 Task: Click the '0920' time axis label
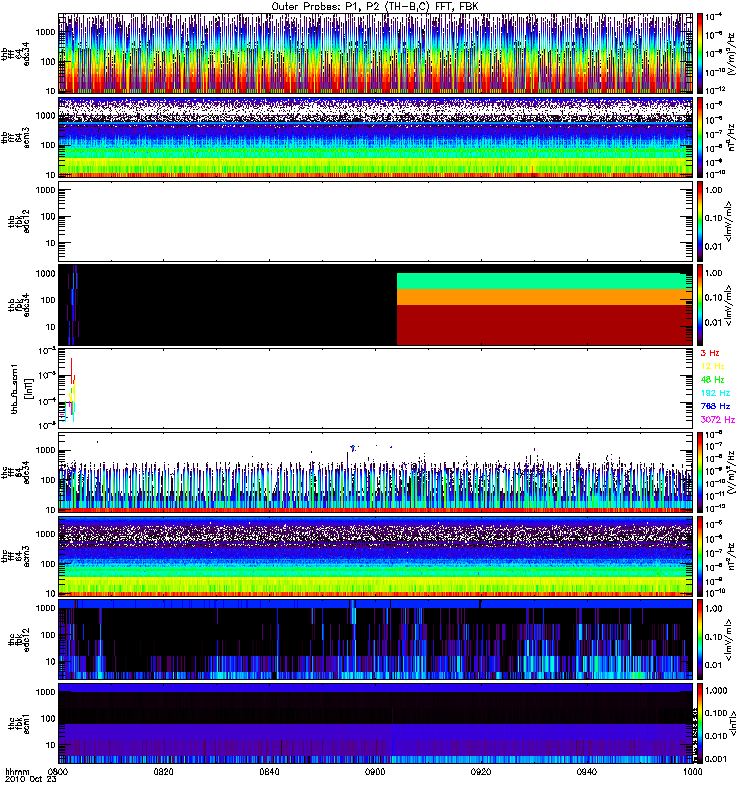(x=481, y=772)
